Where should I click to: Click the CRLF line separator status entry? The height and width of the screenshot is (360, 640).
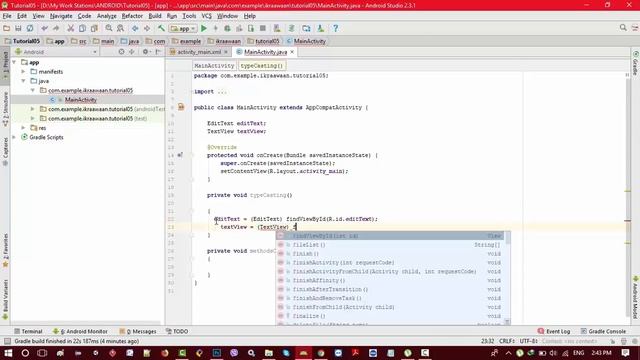pos(506,341)
